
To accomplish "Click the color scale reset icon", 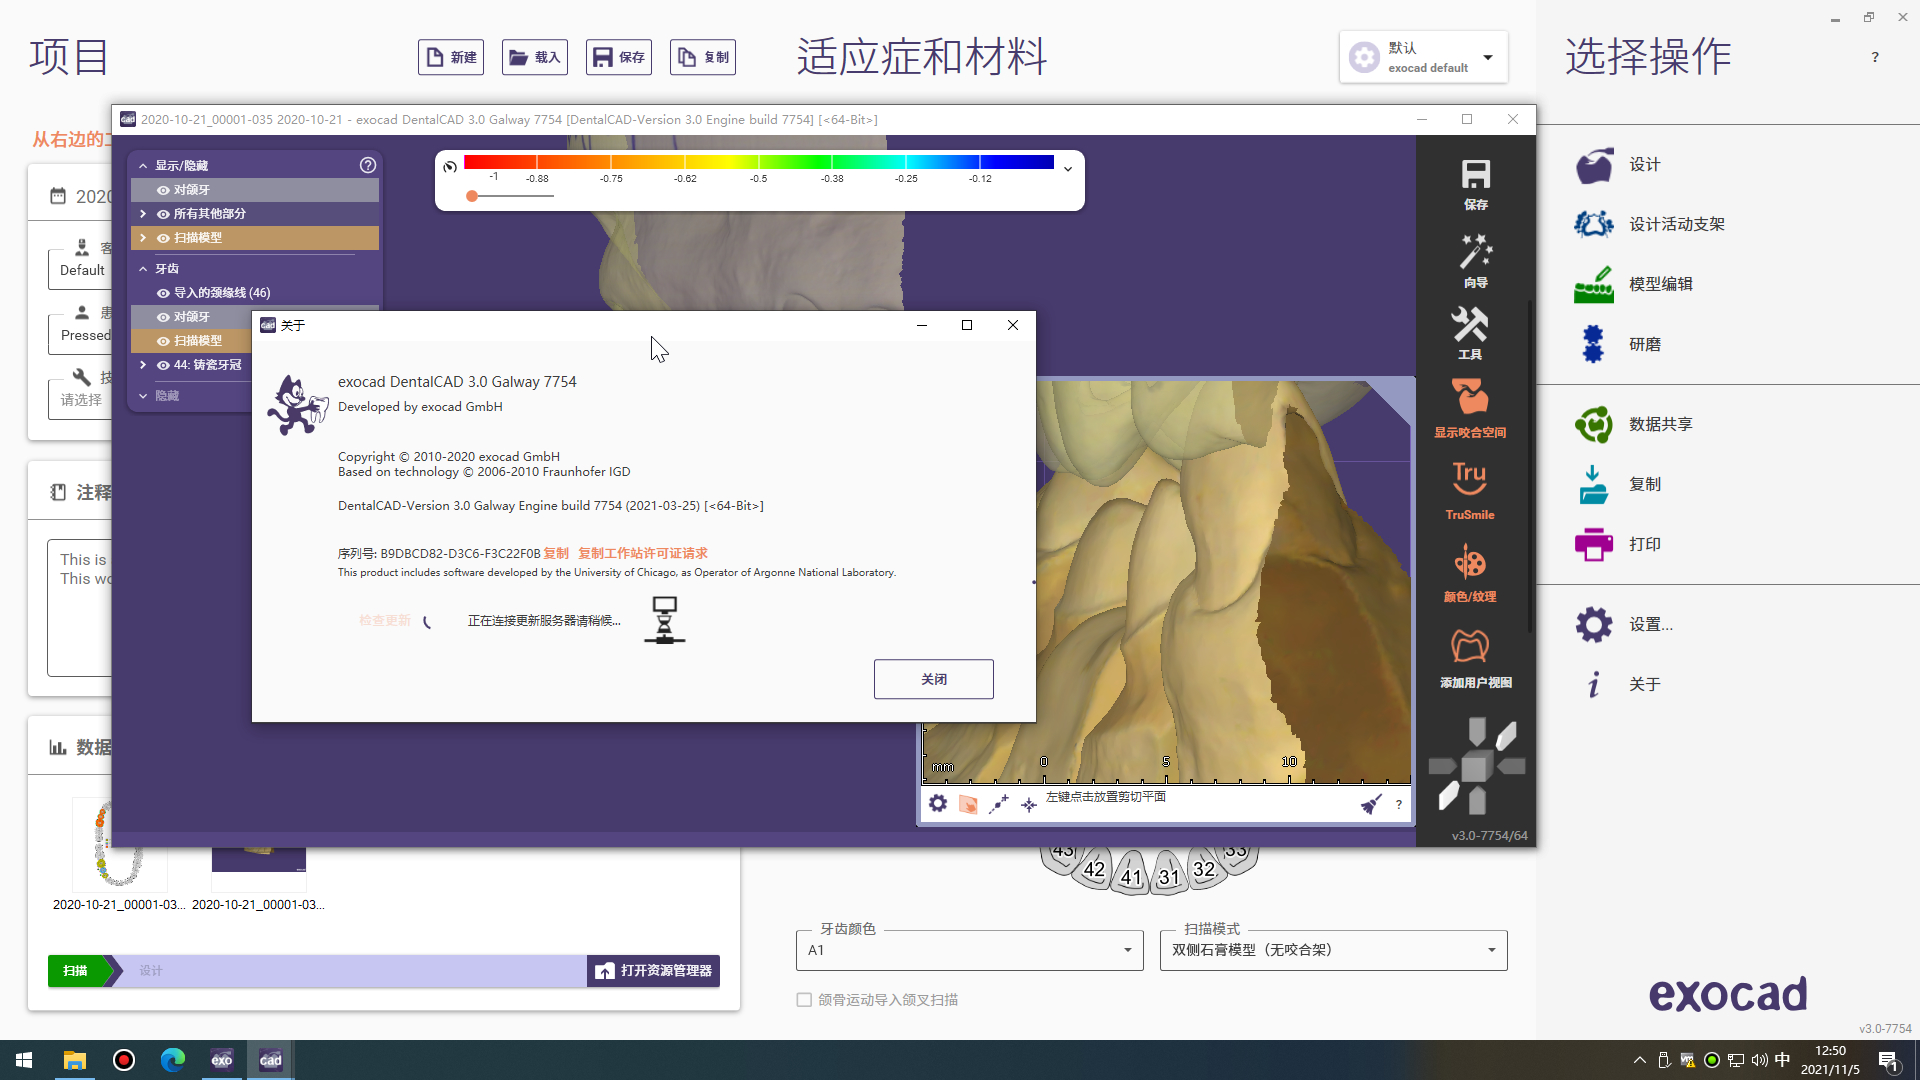I will click(449, 167).
